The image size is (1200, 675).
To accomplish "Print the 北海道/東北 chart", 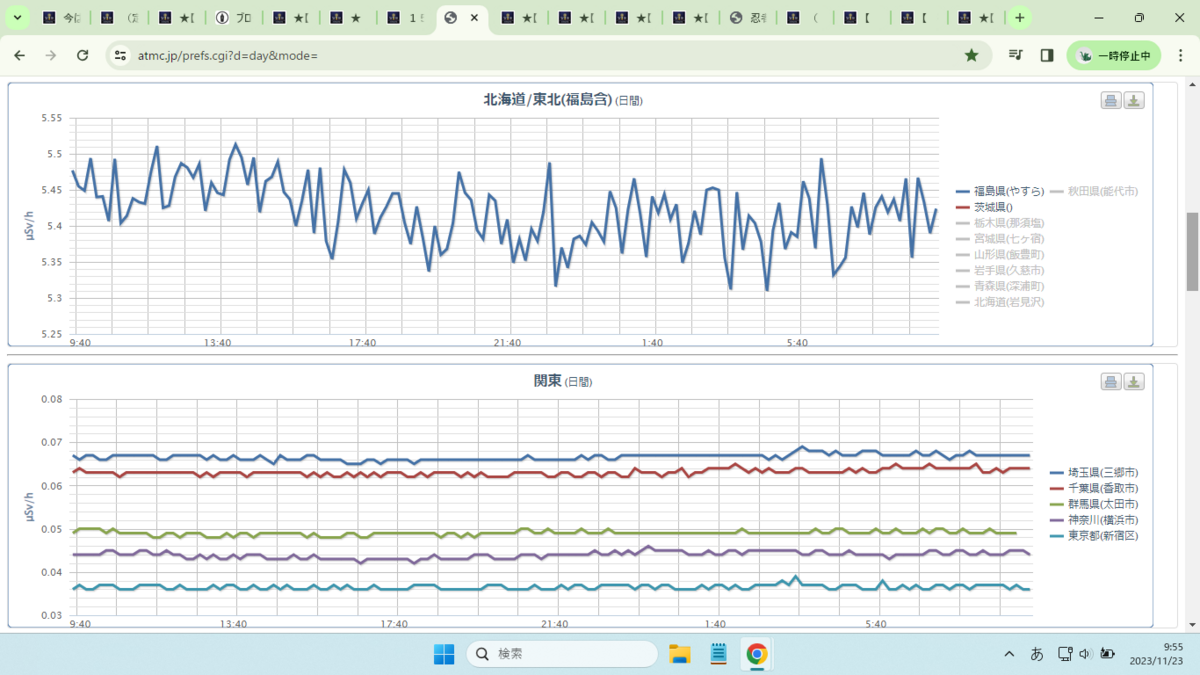I will tap(1111, 100).
